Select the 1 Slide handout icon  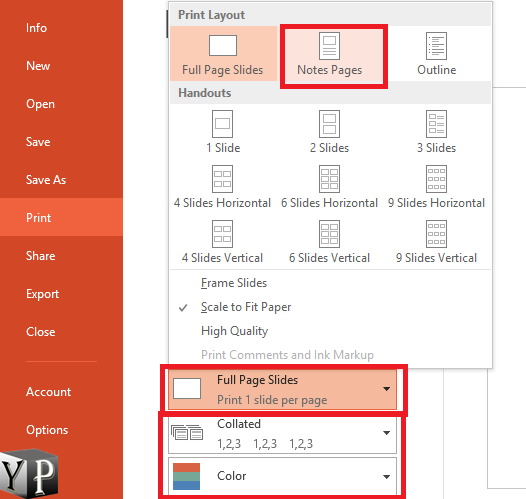click(222, 124)
